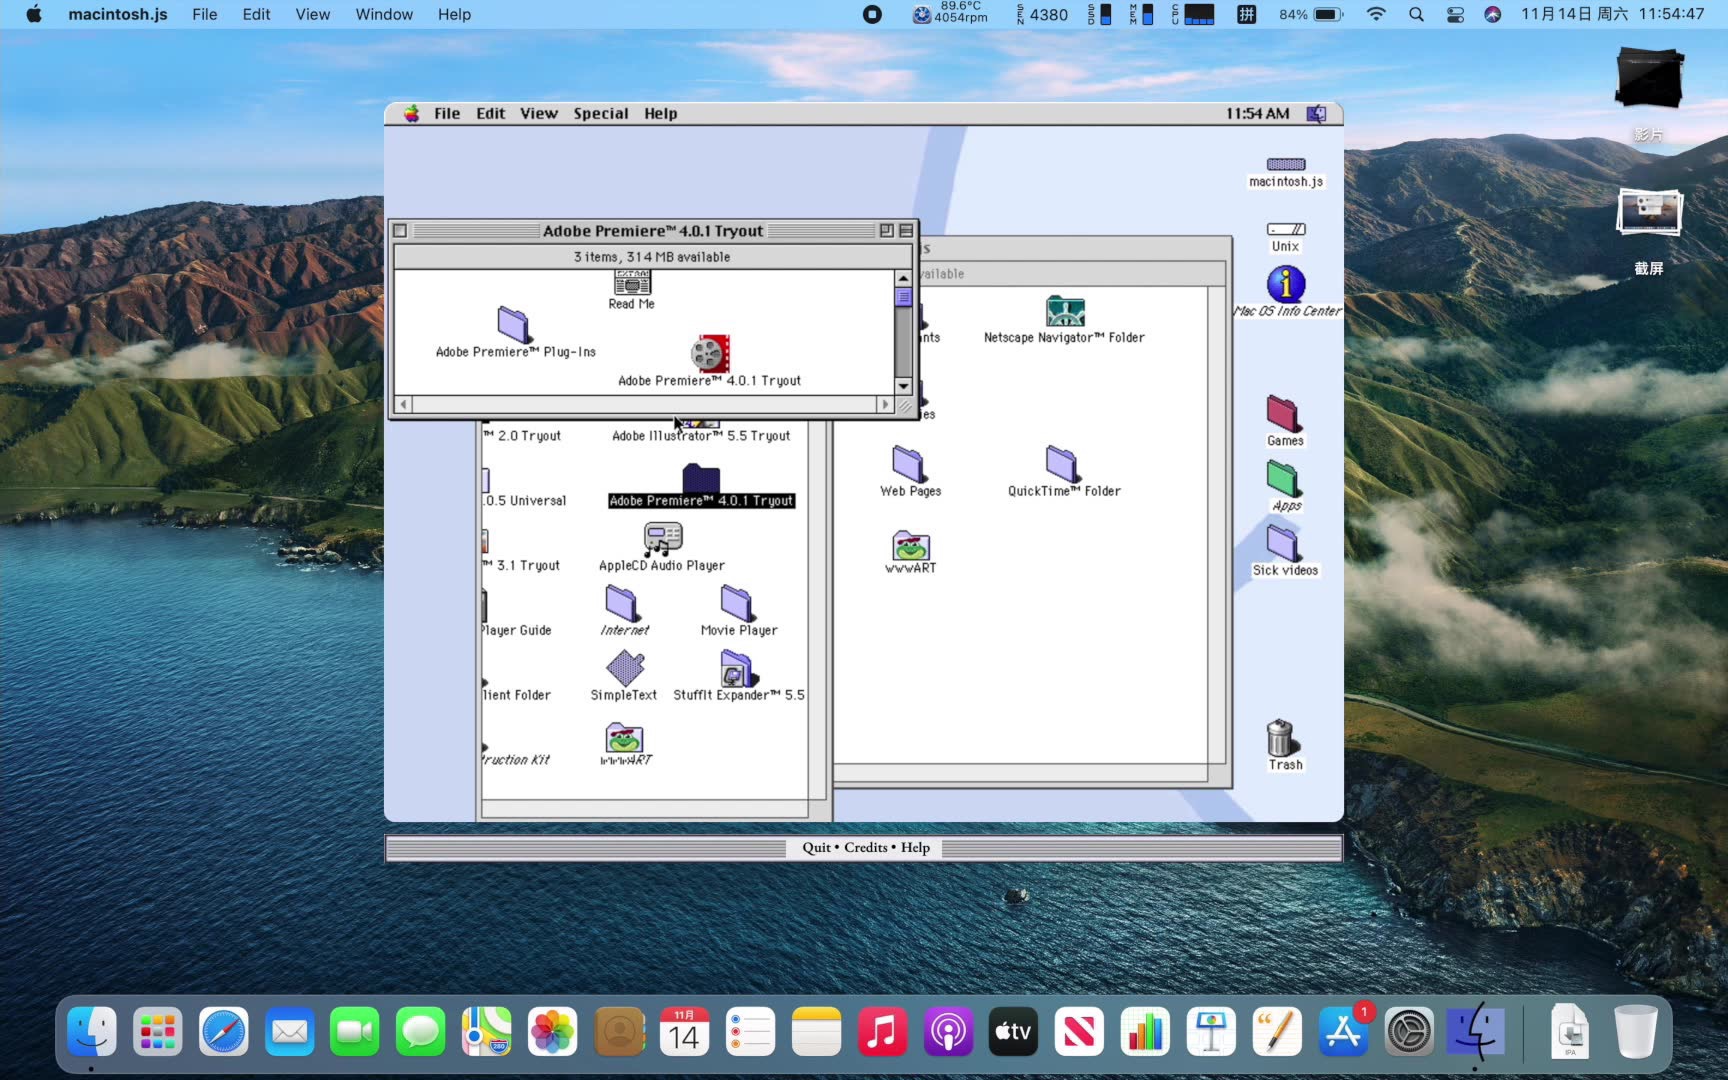Open AppleCD Audio Player icon
The width and height of the screenshot is (1728, 1080).
[x=662, y=540]
